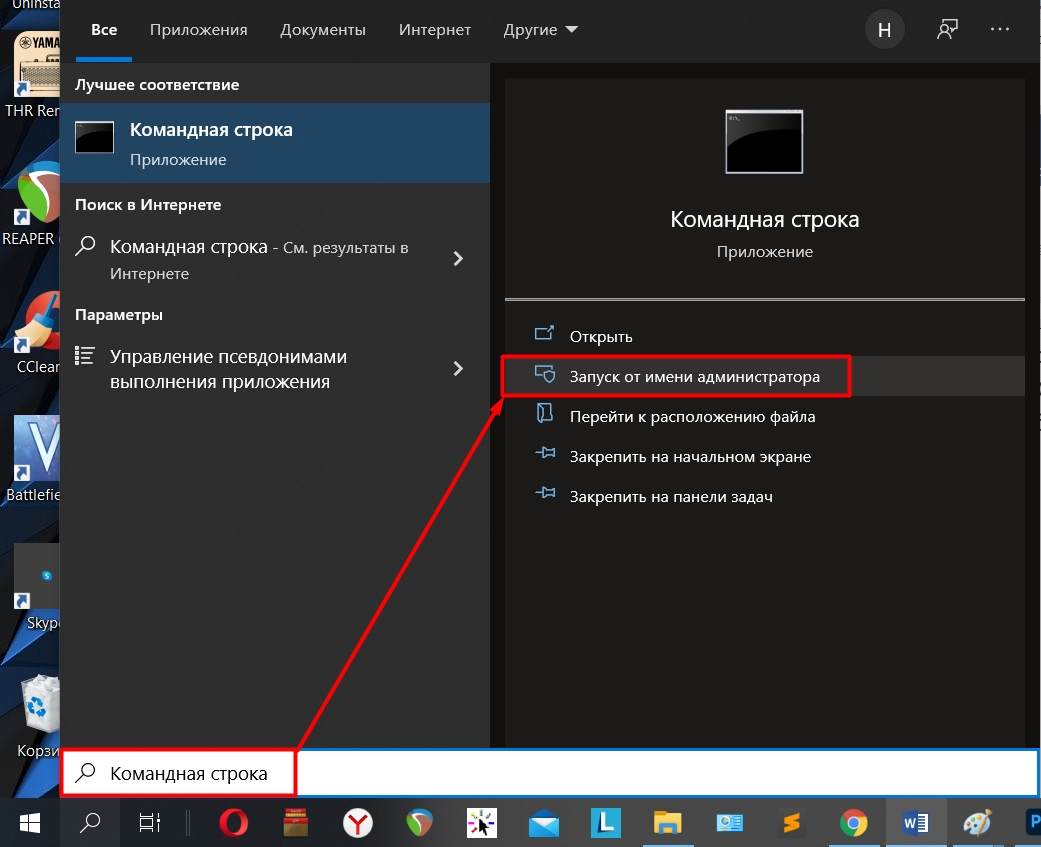Click Закрепить на начальном экране
Screen dimensions: 1041x847
764,457
